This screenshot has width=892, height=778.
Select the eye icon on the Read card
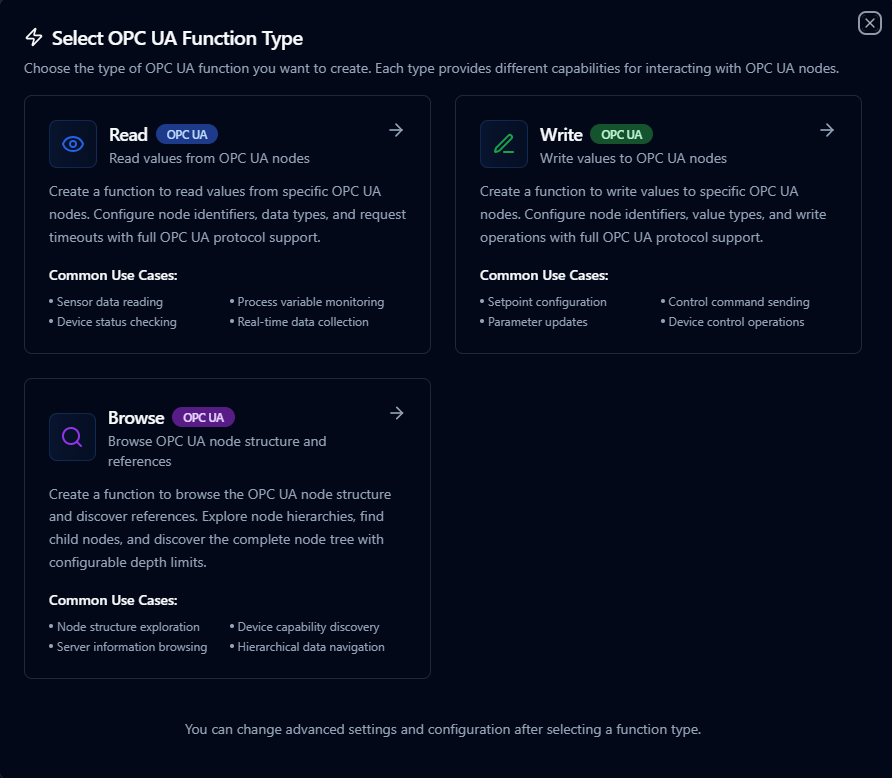[x=72, y=144]
